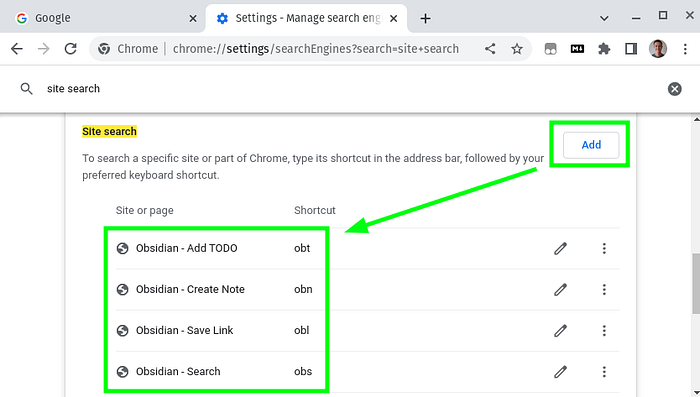Click the MD extension icon in the toolbar
Image resolution: width=700 pixels, height=397 pixels.
pos(577,49)
